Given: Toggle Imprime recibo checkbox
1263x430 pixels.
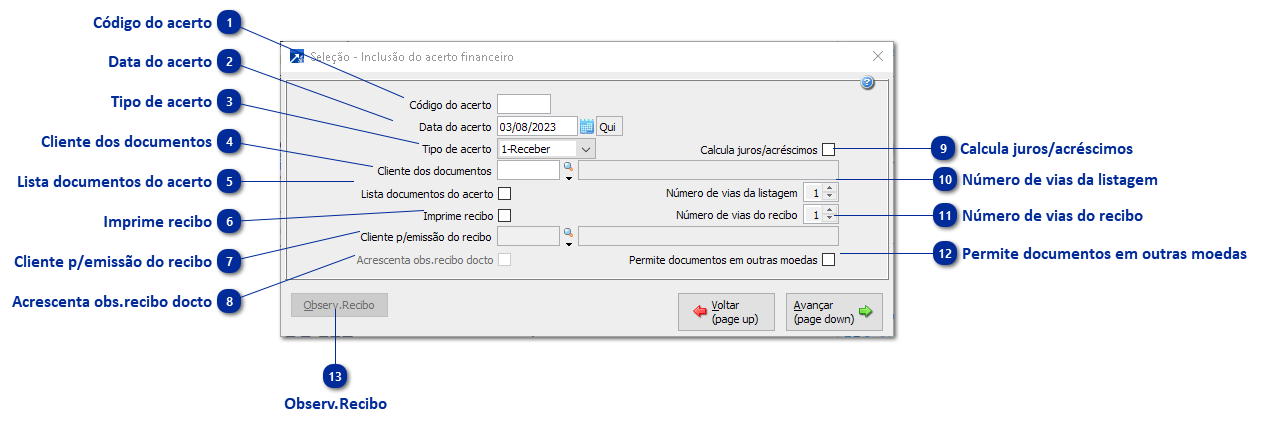Looking at the screenshot, I should pyautogui.click(x=505, y=215).
